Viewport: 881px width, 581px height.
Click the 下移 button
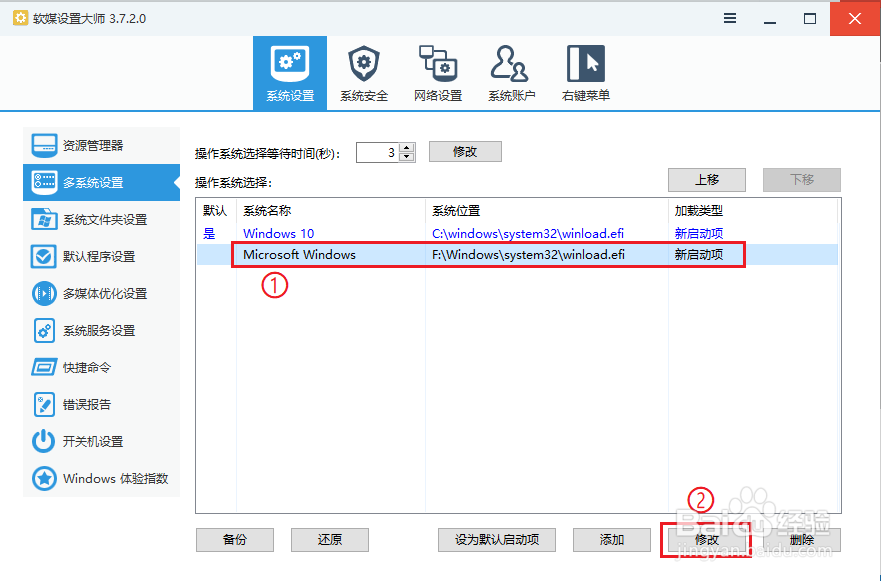pyautogui.click(x=802, y=180)
